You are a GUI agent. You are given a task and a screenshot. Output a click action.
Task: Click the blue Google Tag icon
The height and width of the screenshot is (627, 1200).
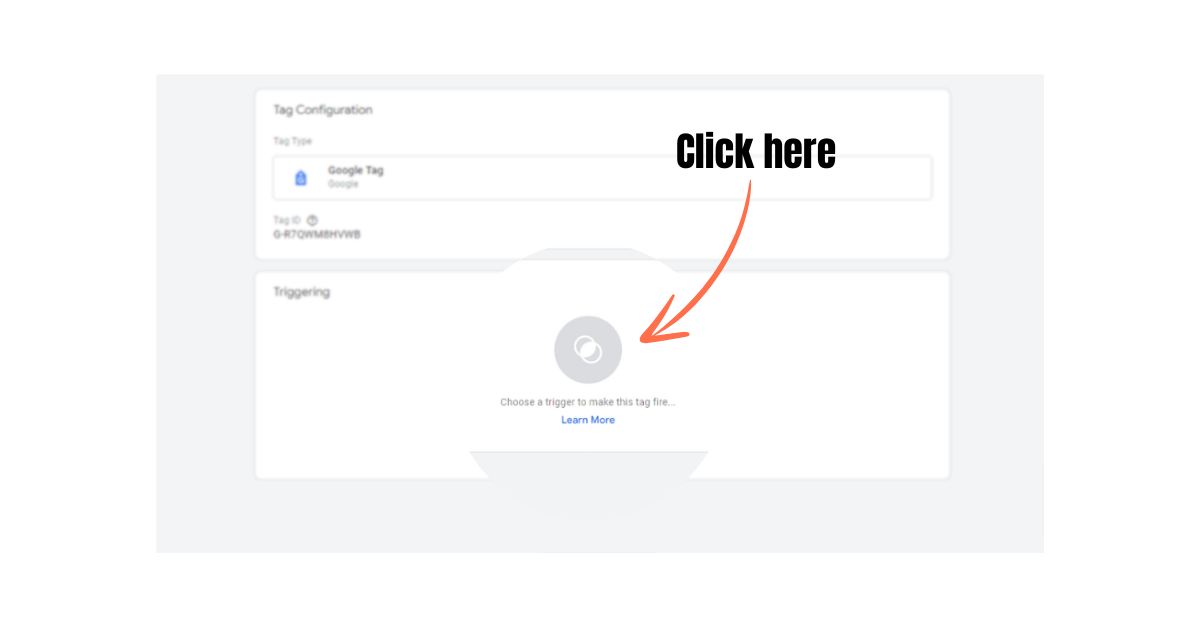[x=300, y=178]
